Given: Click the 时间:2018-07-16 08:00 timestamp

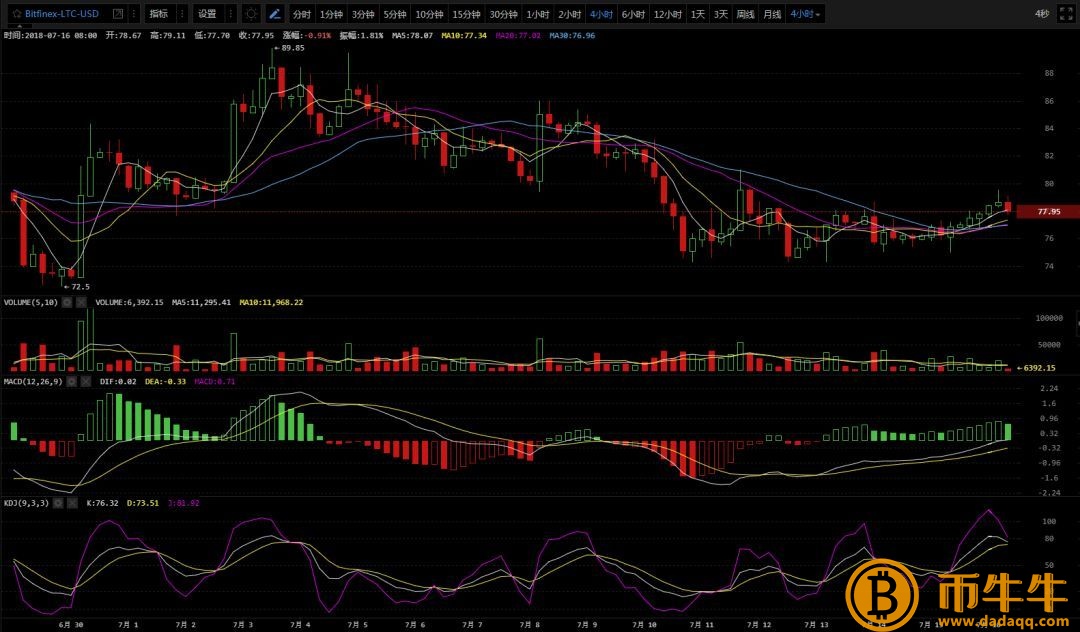Looking at the screenshot, I should (50, 35).
